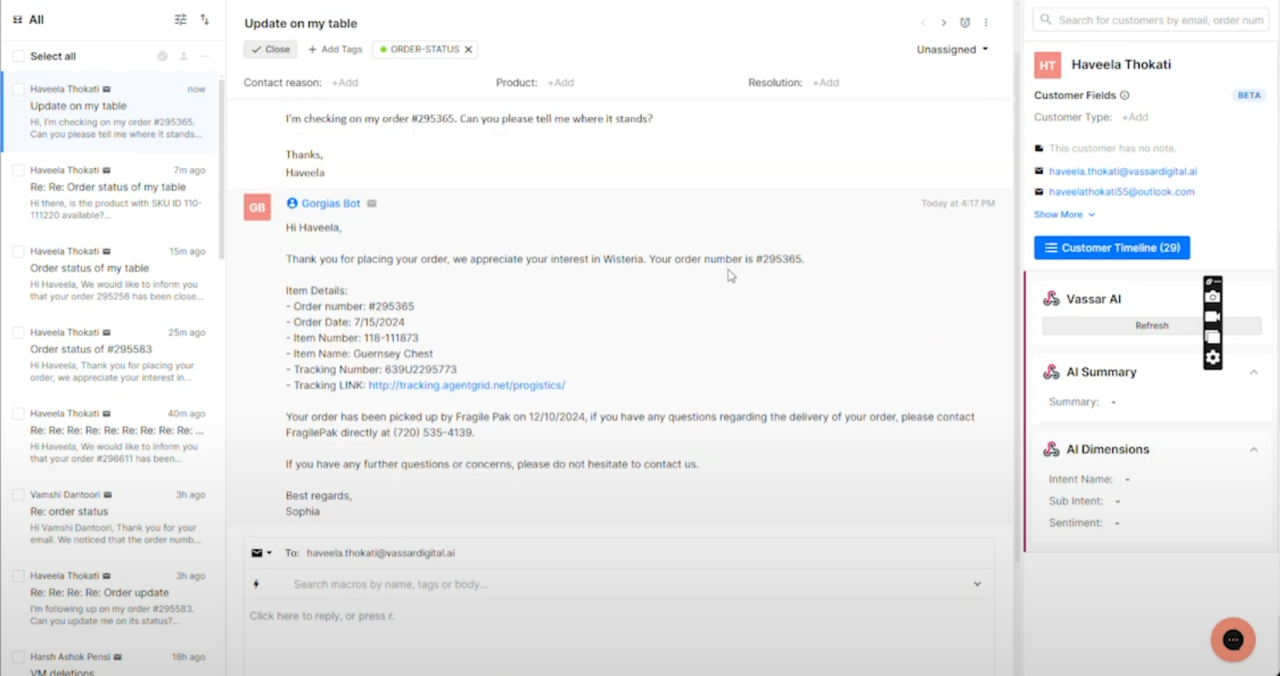Click the bulk assign person icon
1280x676 pixels.
tap(183, 56)
